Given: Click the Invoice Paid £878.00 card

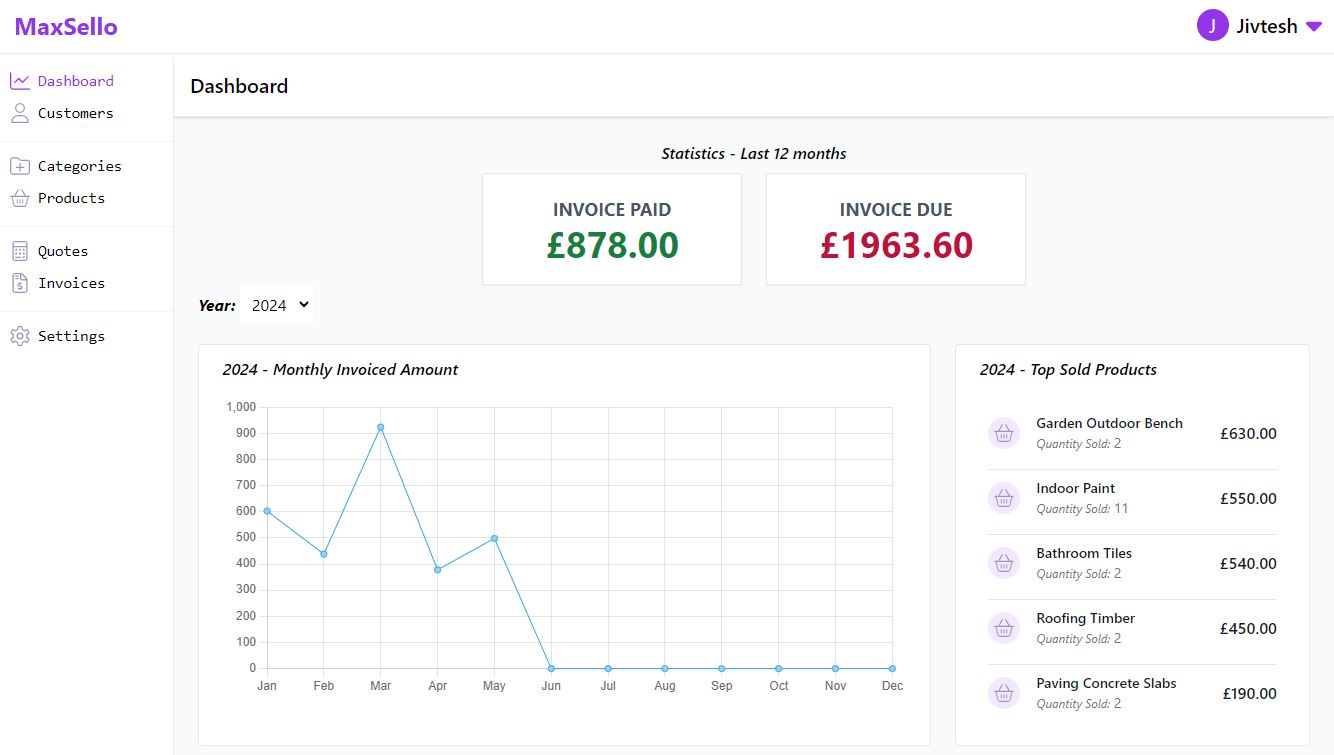Looking at the screenshot, I should pos(612,229).
